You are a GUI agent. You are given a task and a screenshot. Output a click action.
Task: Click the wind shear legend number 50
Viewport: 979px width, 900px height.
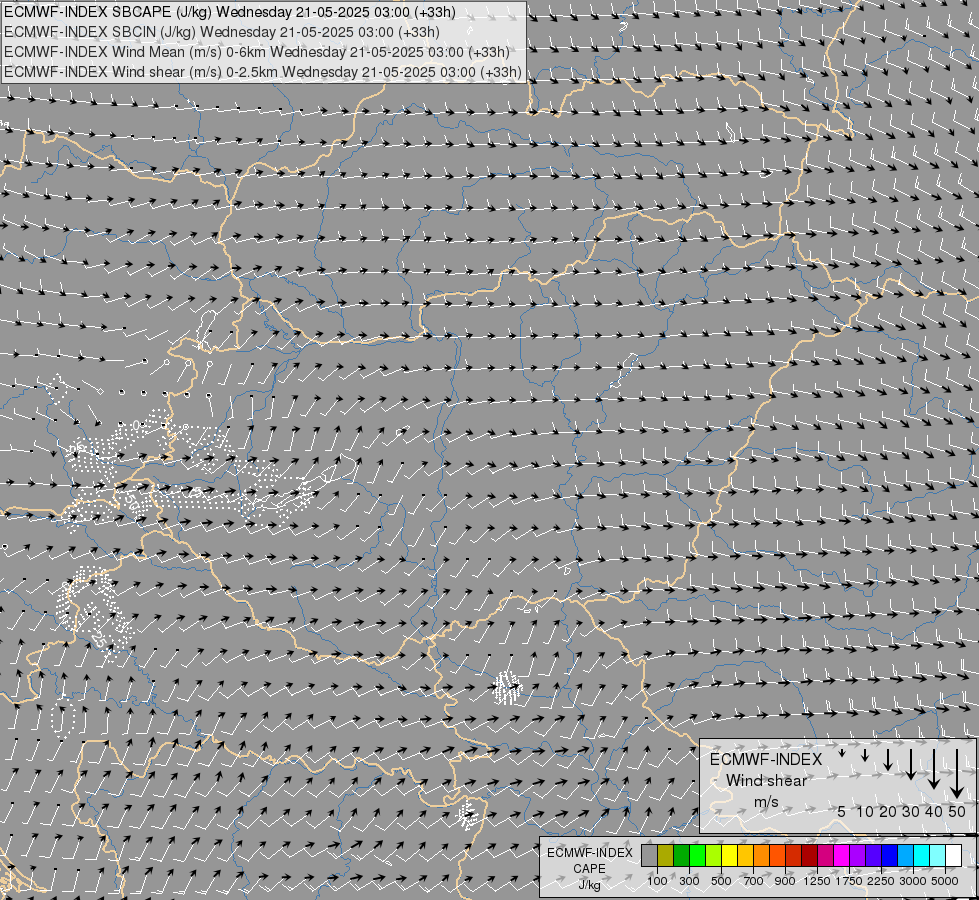click(957, 812)
